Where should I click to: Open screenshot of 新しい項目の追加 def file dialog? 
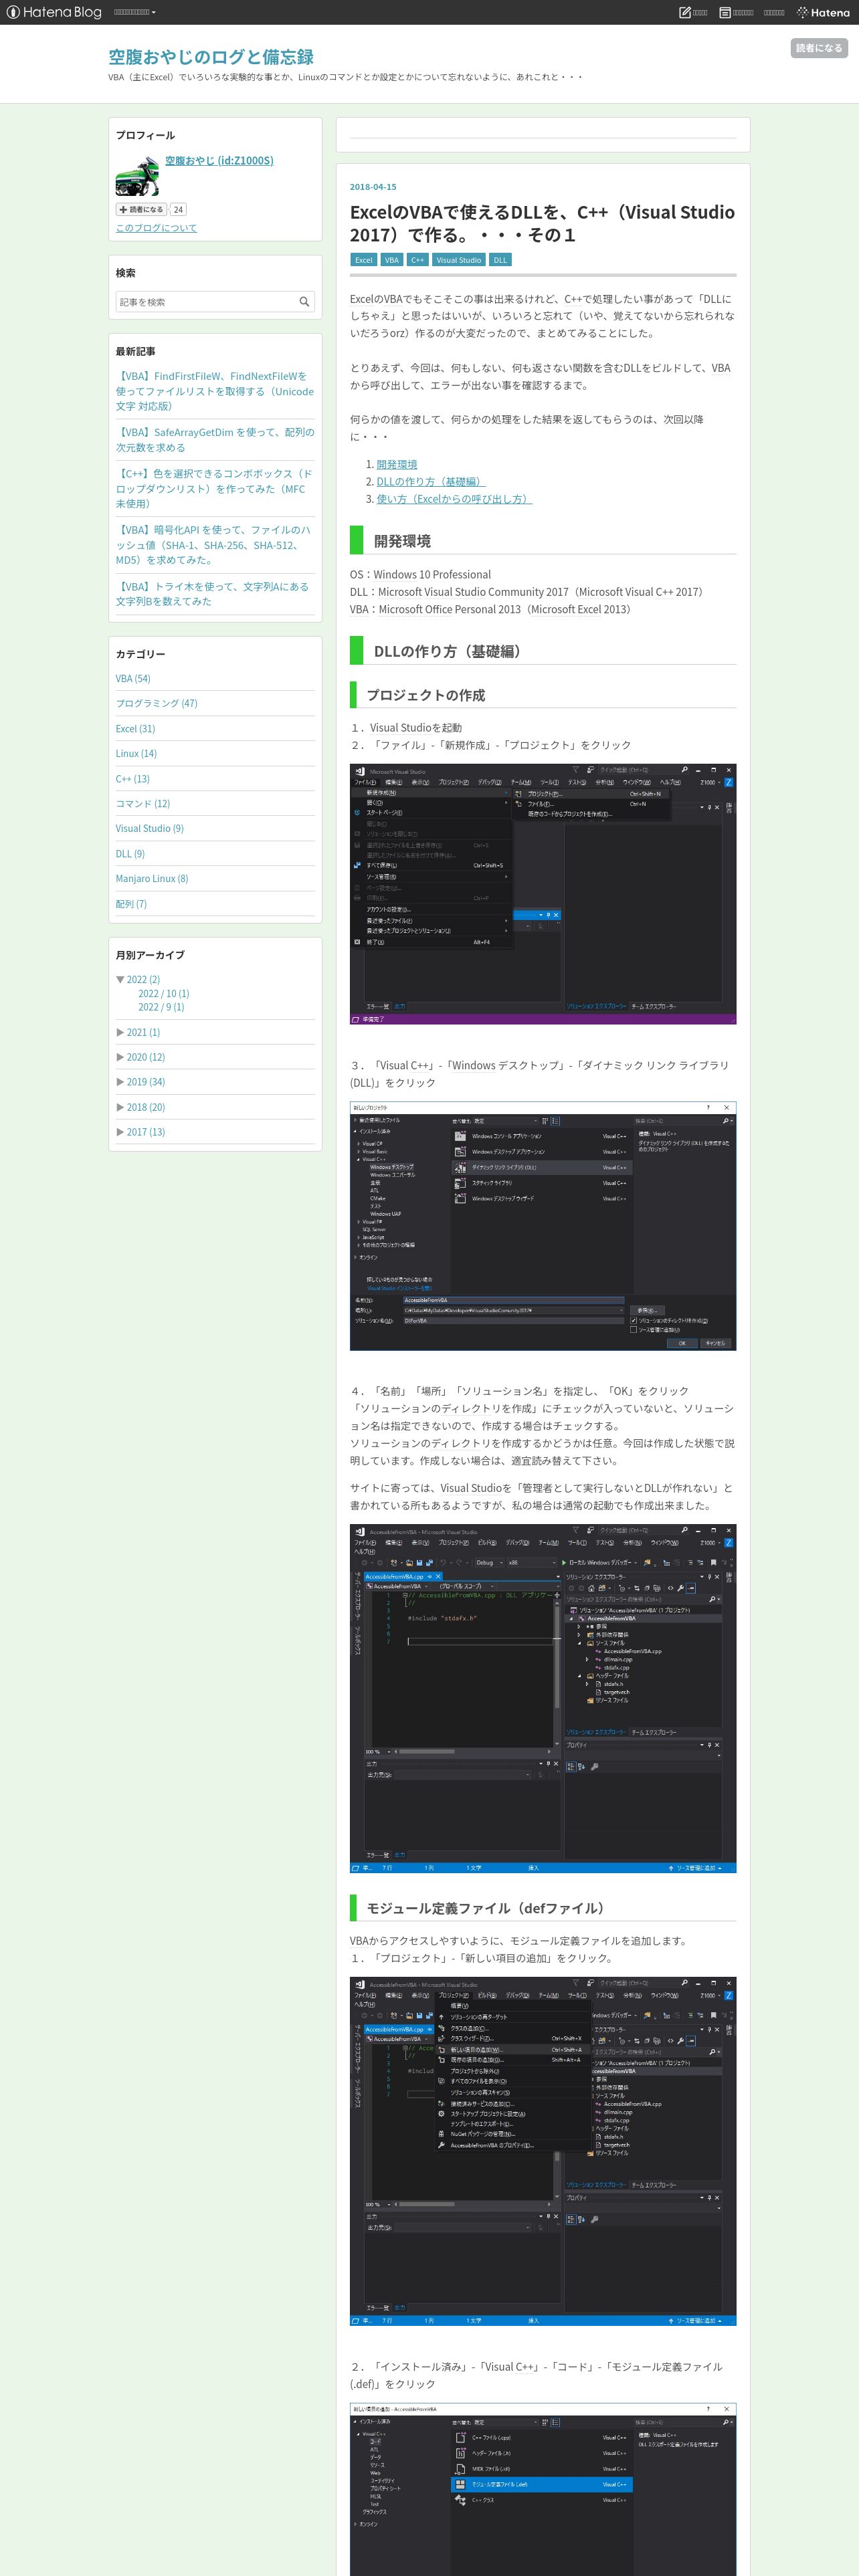tap(543, 2489)
